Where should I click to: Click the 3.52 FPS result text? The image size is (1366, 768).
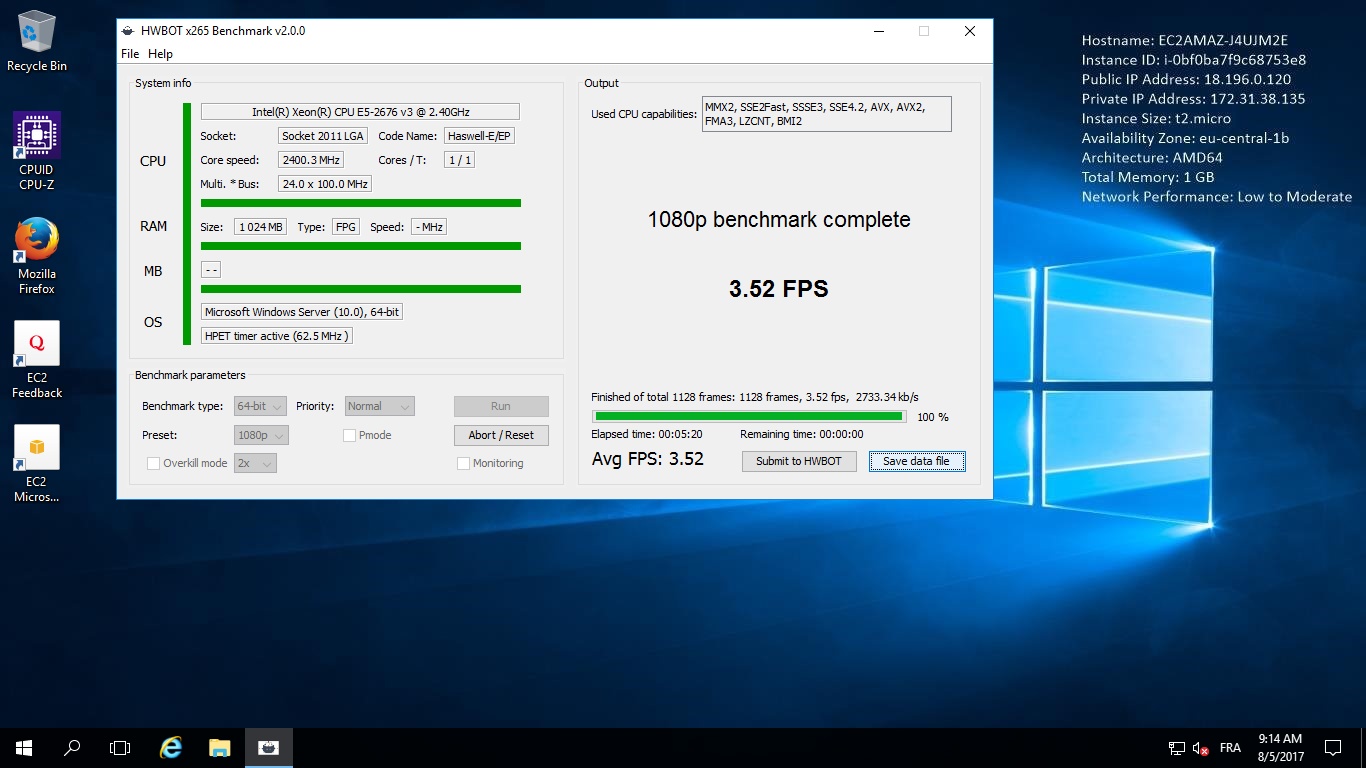(779, 289)
